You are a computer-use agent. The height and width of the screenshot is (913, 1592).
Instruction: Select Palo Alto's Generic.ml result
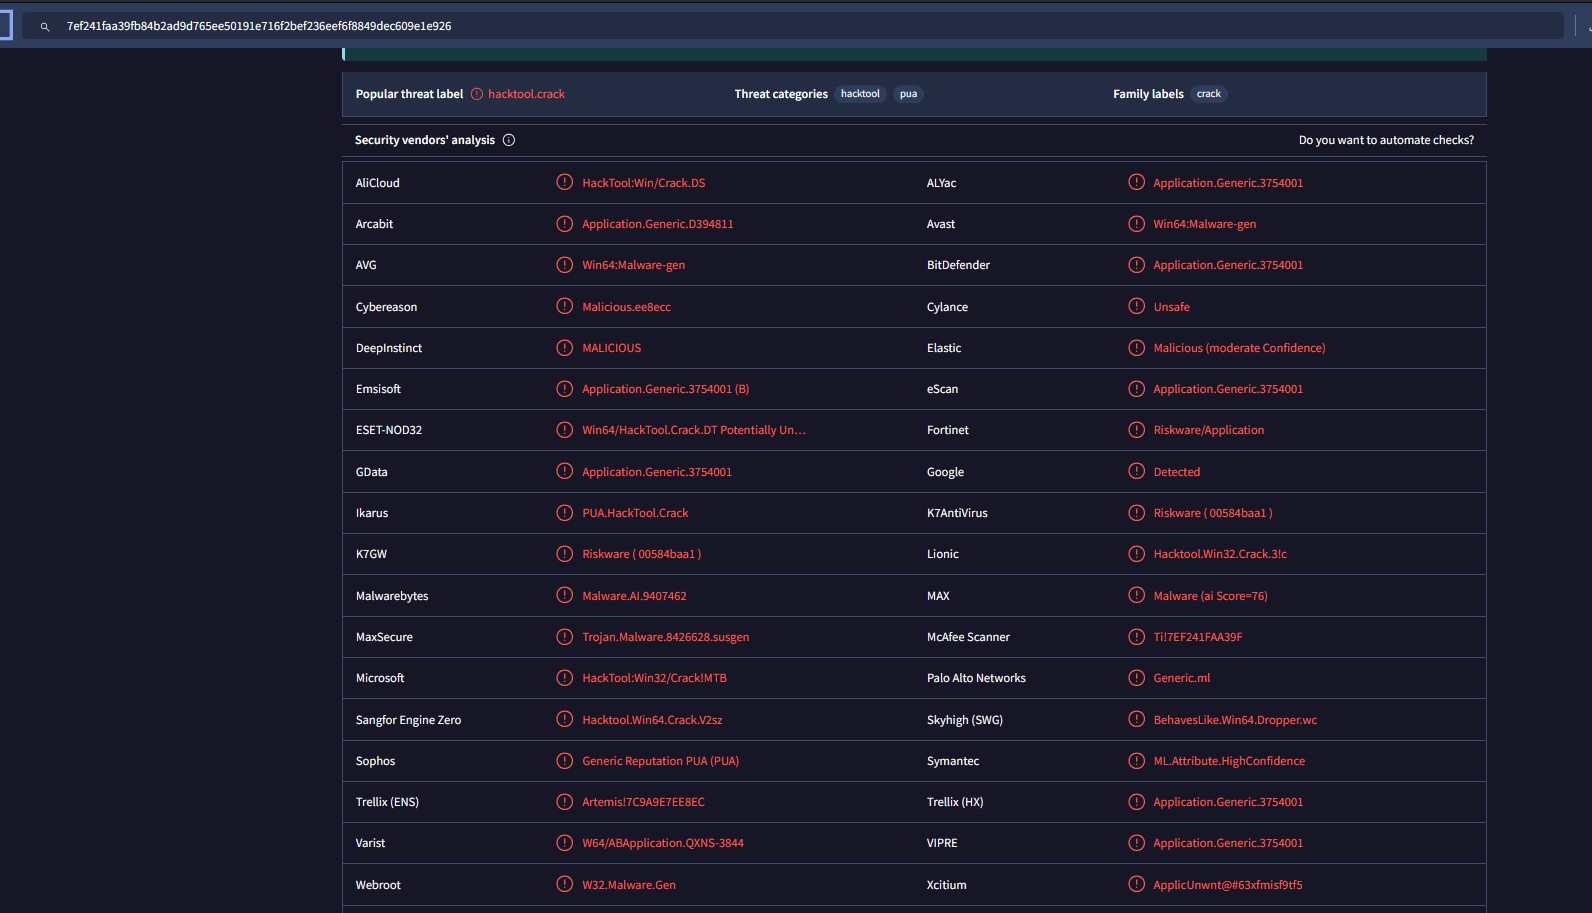(x=1182, y=678)
